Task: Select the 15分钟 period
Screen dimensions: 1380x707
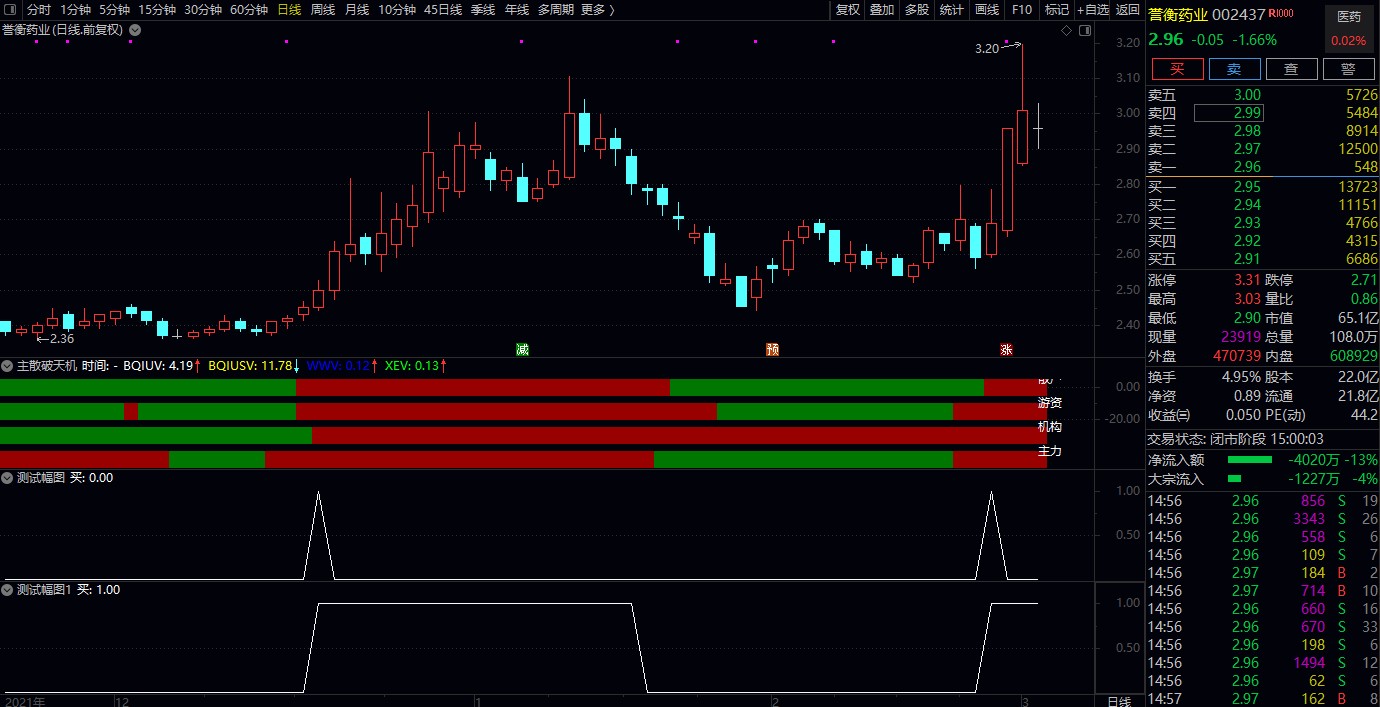Action: click(x=157, y=10)
